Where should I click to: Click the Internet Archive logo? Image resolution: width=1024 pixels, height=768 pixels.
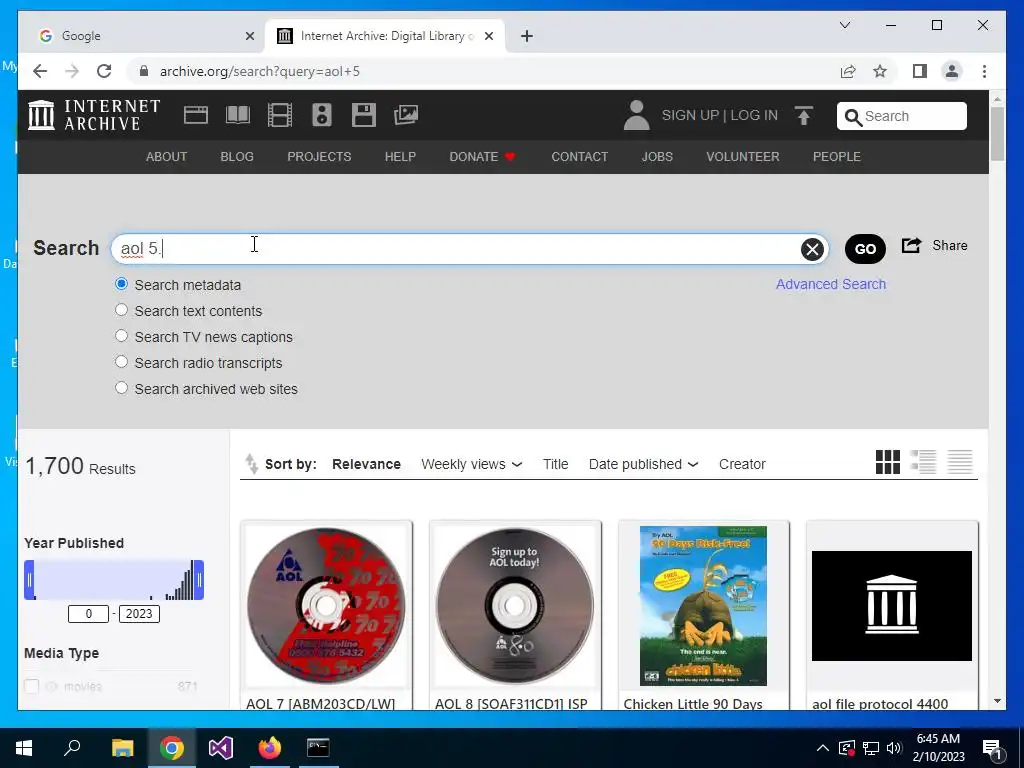pyautogui.click(x=94, y=115)
